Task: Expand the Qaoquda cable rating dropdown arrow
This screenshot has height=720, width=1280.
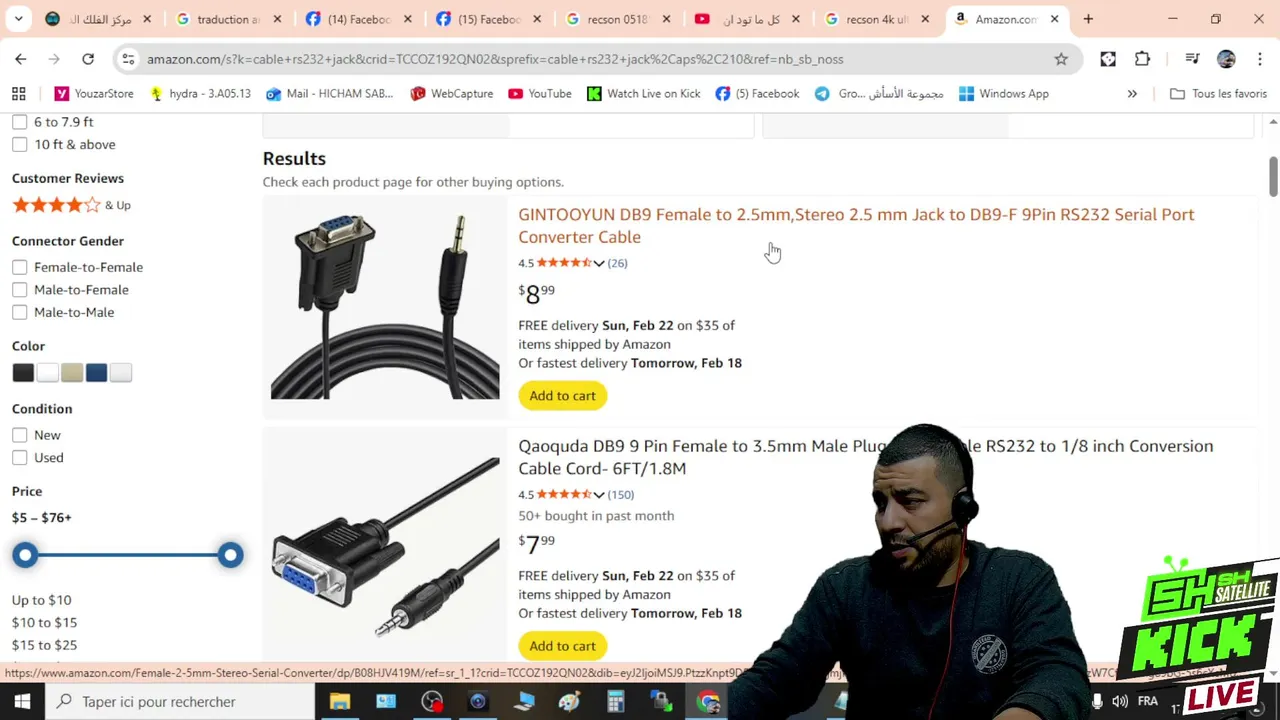Action: coord(599,494)
